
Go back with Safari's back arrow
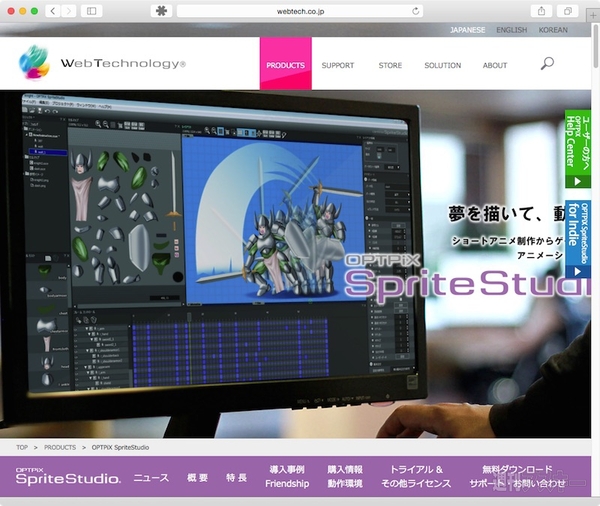tap(53, 11)
